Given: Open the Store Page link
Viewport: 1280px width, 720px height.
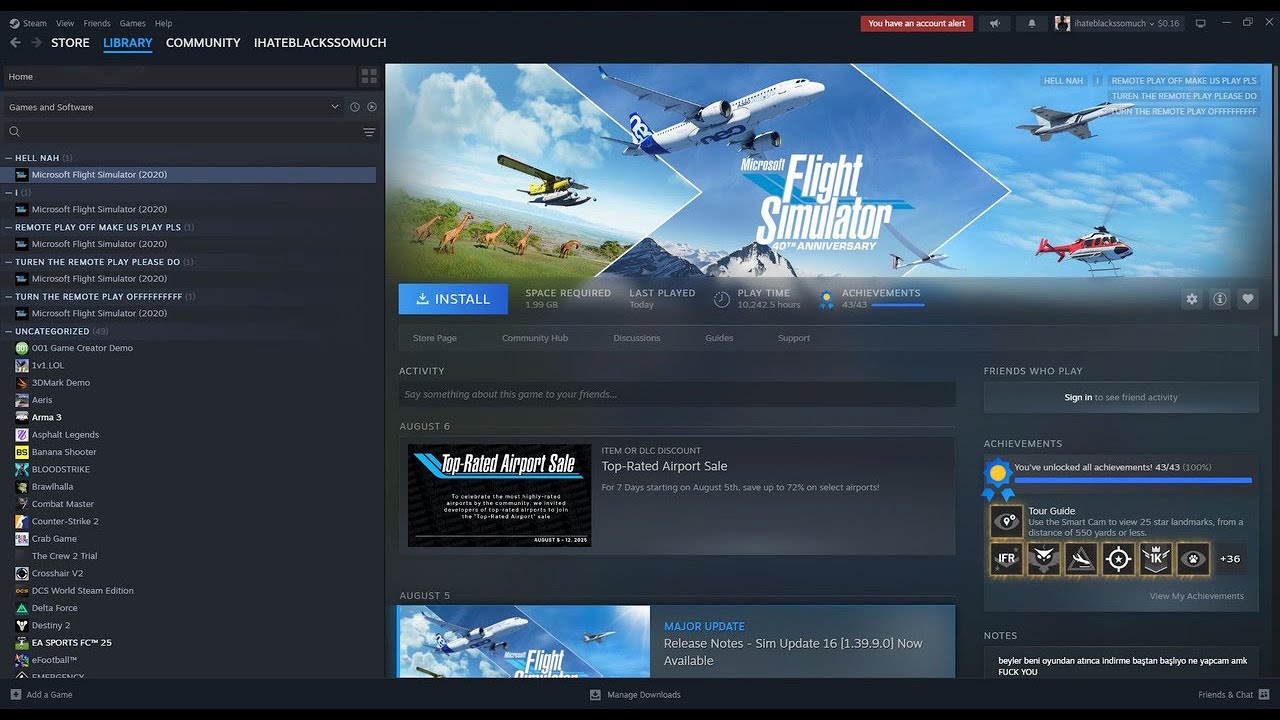Looking at the screenshot, I should 435,338.
